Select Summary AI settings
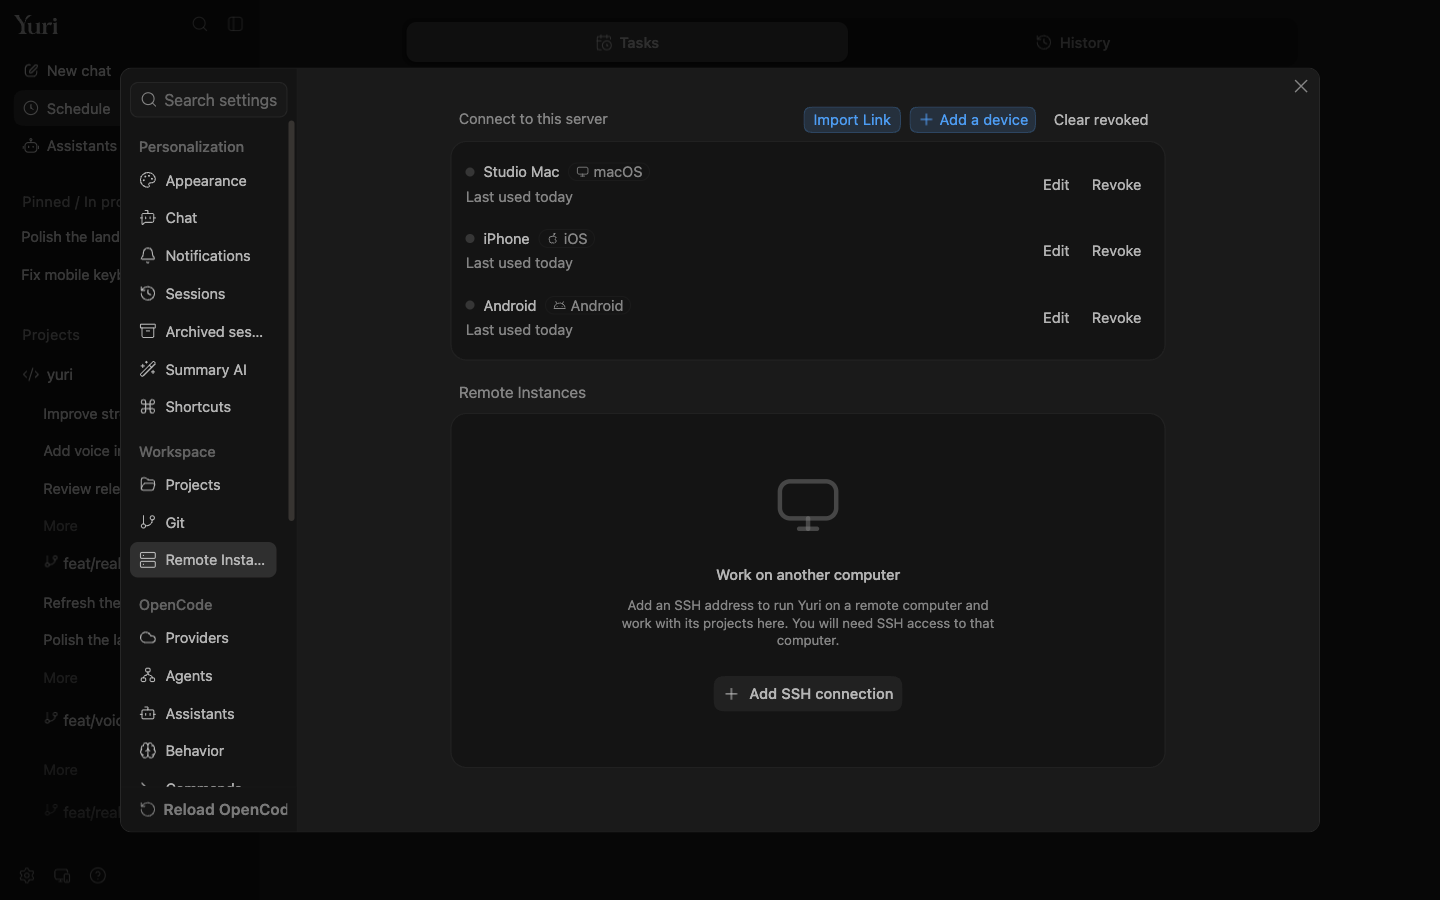This screenshot has height=900, width=1440. click(203, 370)
